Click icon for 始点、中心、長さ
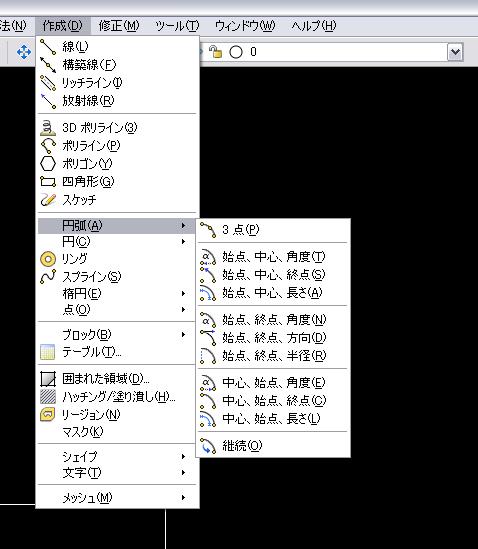The image size is (478, 549). (x=208, y=293)
